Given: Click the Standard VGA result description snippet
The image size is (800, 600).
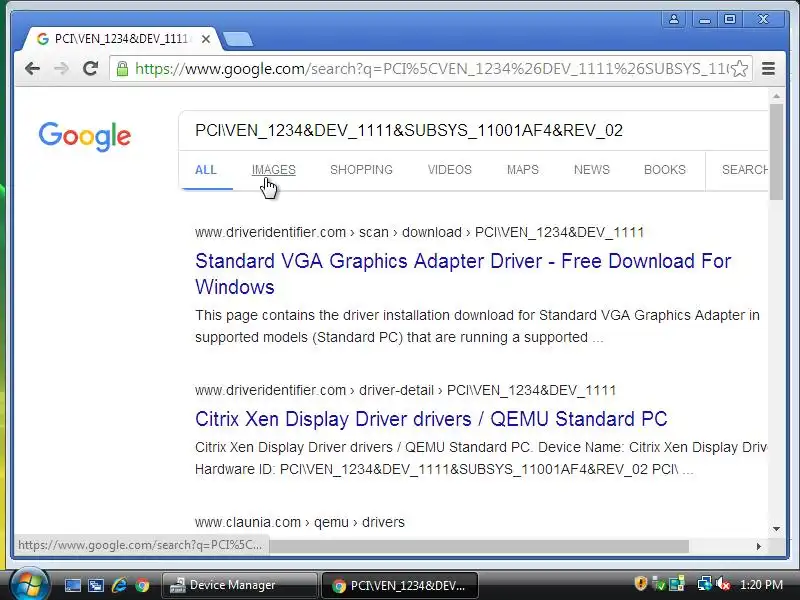Looking at the screenshot, I should click(478, 327).
